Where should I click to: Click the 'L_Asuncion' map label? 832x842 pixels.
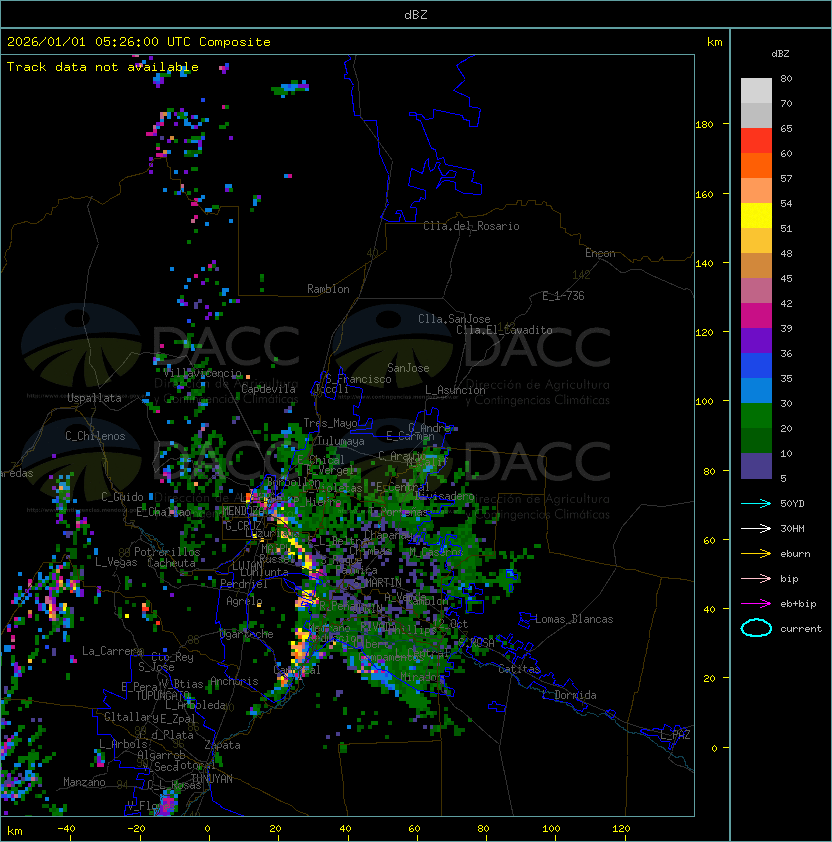coord(455,390)
